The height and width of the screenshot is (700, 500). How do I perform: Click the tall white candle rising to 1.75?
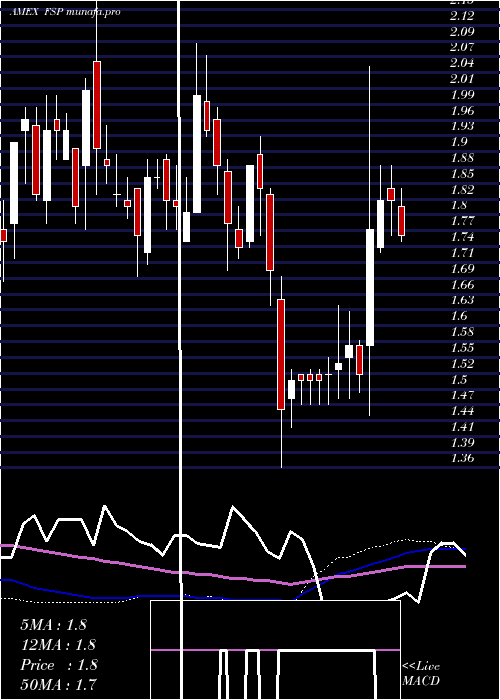pos(370,288)
